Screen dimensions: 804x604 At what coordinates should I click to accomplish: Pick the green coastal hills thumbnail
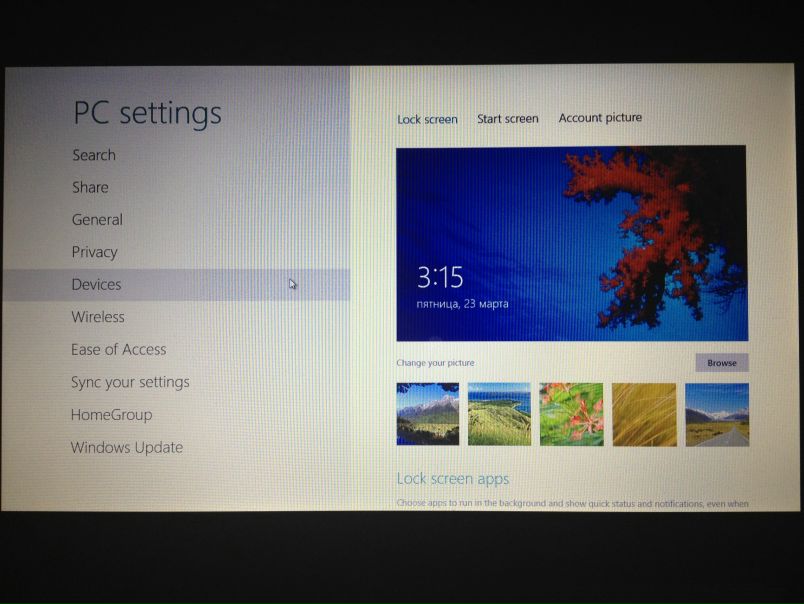(x=499, y=414)
